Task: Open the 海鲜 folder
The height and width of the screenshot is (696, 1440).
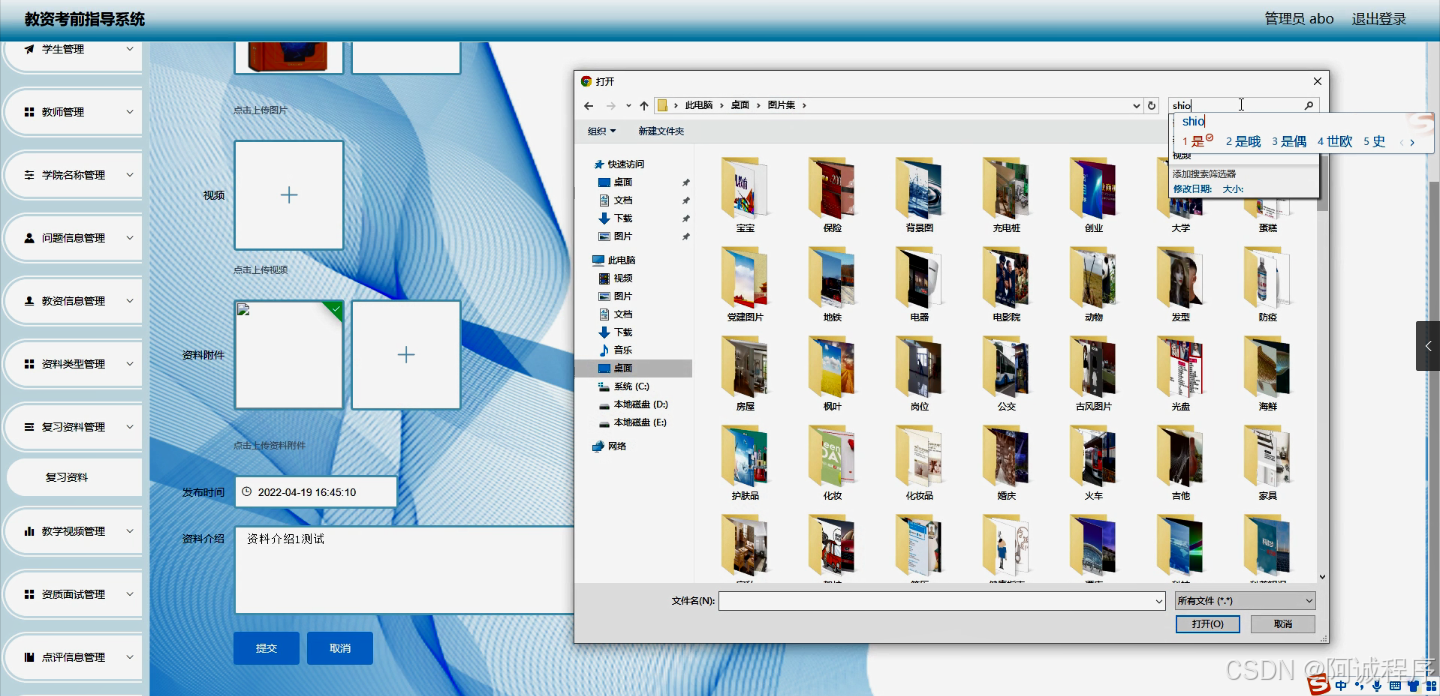Action: point(1268,374)
